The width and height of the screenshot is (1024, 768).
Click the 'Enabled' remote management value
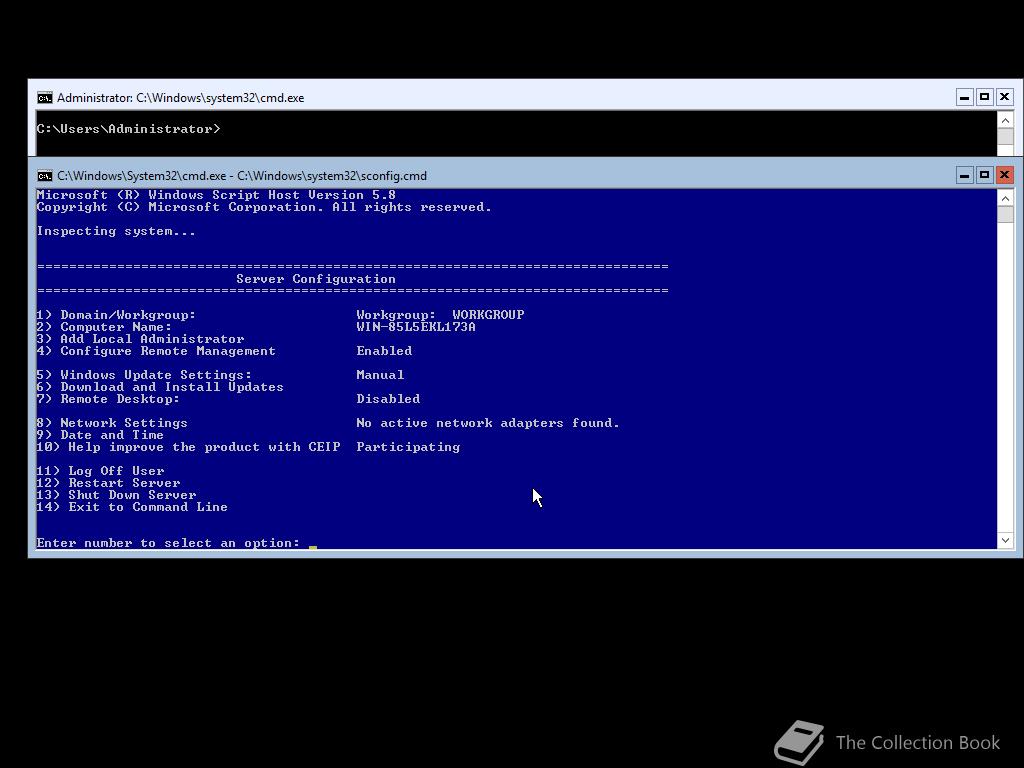tap(384, 351)
